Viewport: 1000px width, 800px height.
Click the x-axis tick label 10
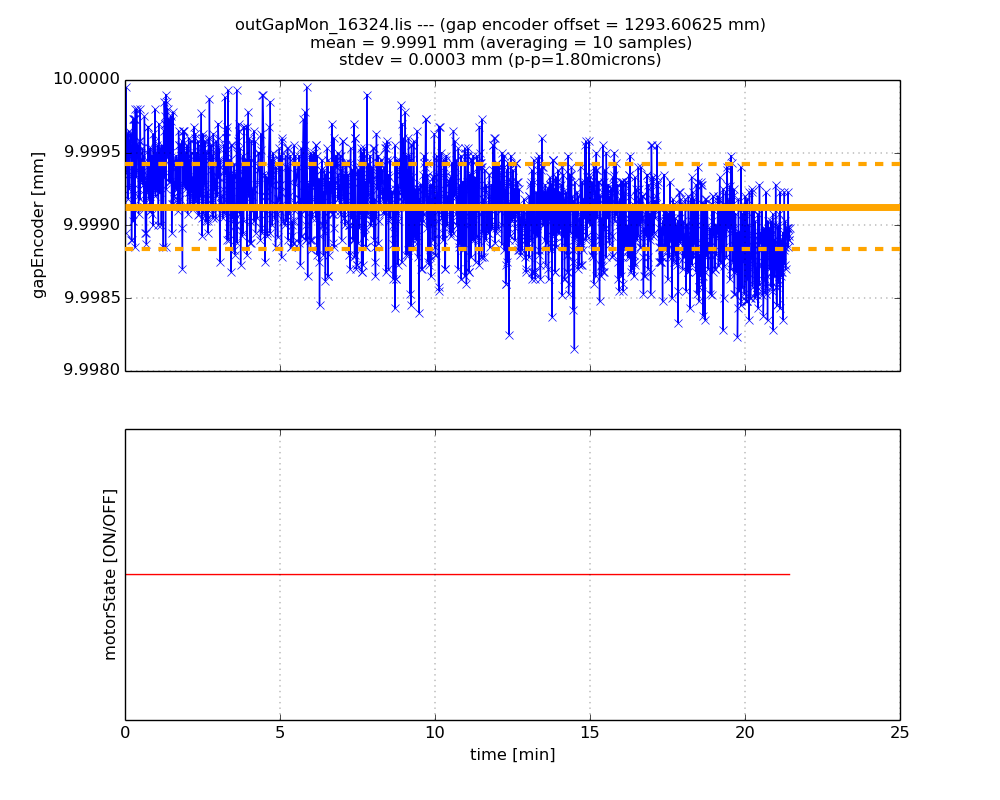point(435,733)
